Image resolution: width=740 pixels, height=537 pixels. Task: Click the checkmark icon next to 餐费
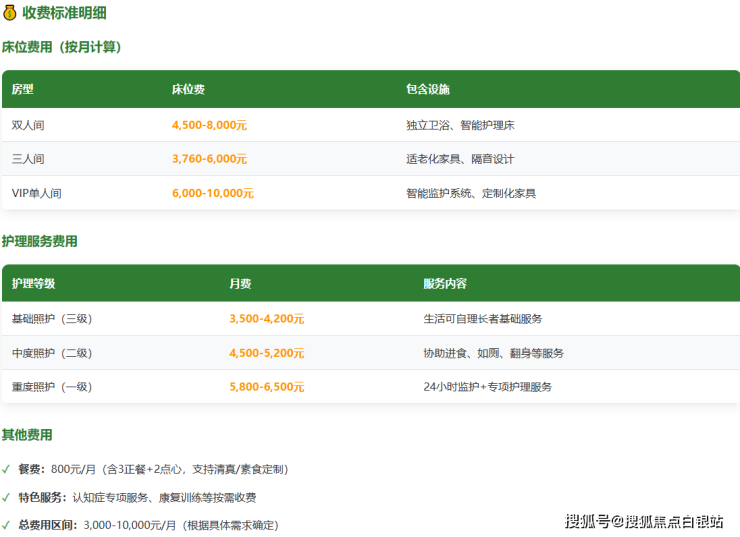[7, 469]
